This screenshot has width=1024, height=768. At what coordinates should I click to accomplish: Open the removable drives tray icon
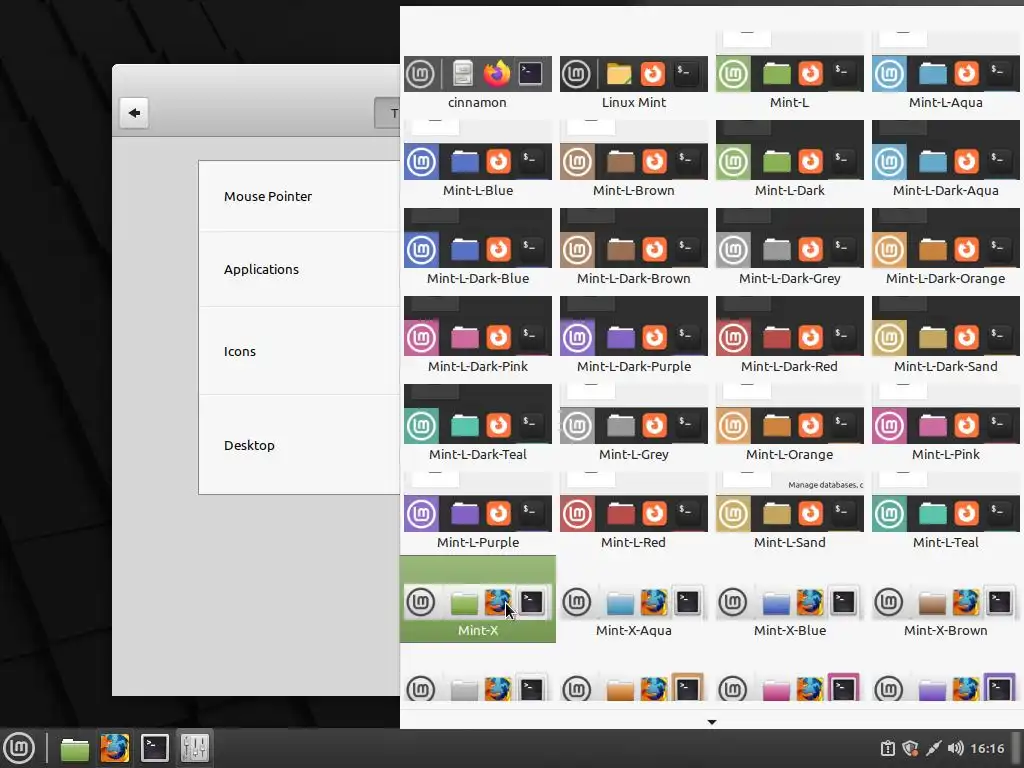click(888, 748)
